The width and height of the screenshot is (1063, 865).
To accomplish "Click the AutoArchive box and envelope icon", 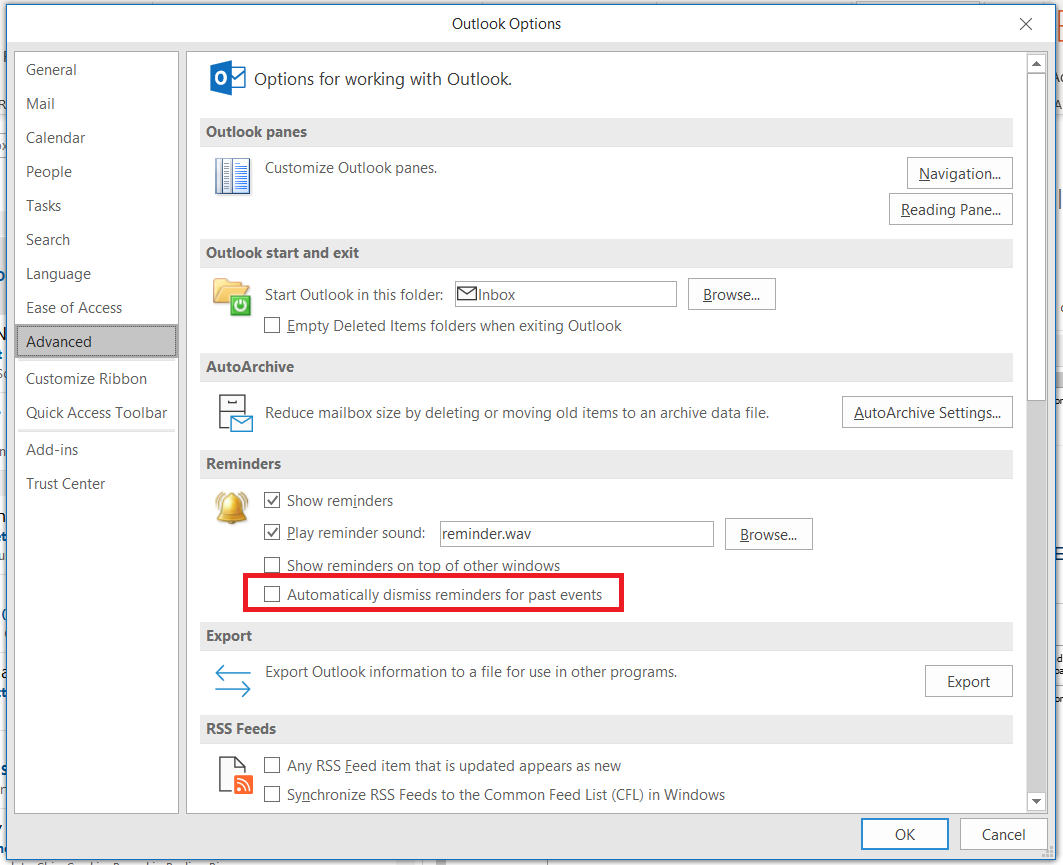I will tap(235, 413).
